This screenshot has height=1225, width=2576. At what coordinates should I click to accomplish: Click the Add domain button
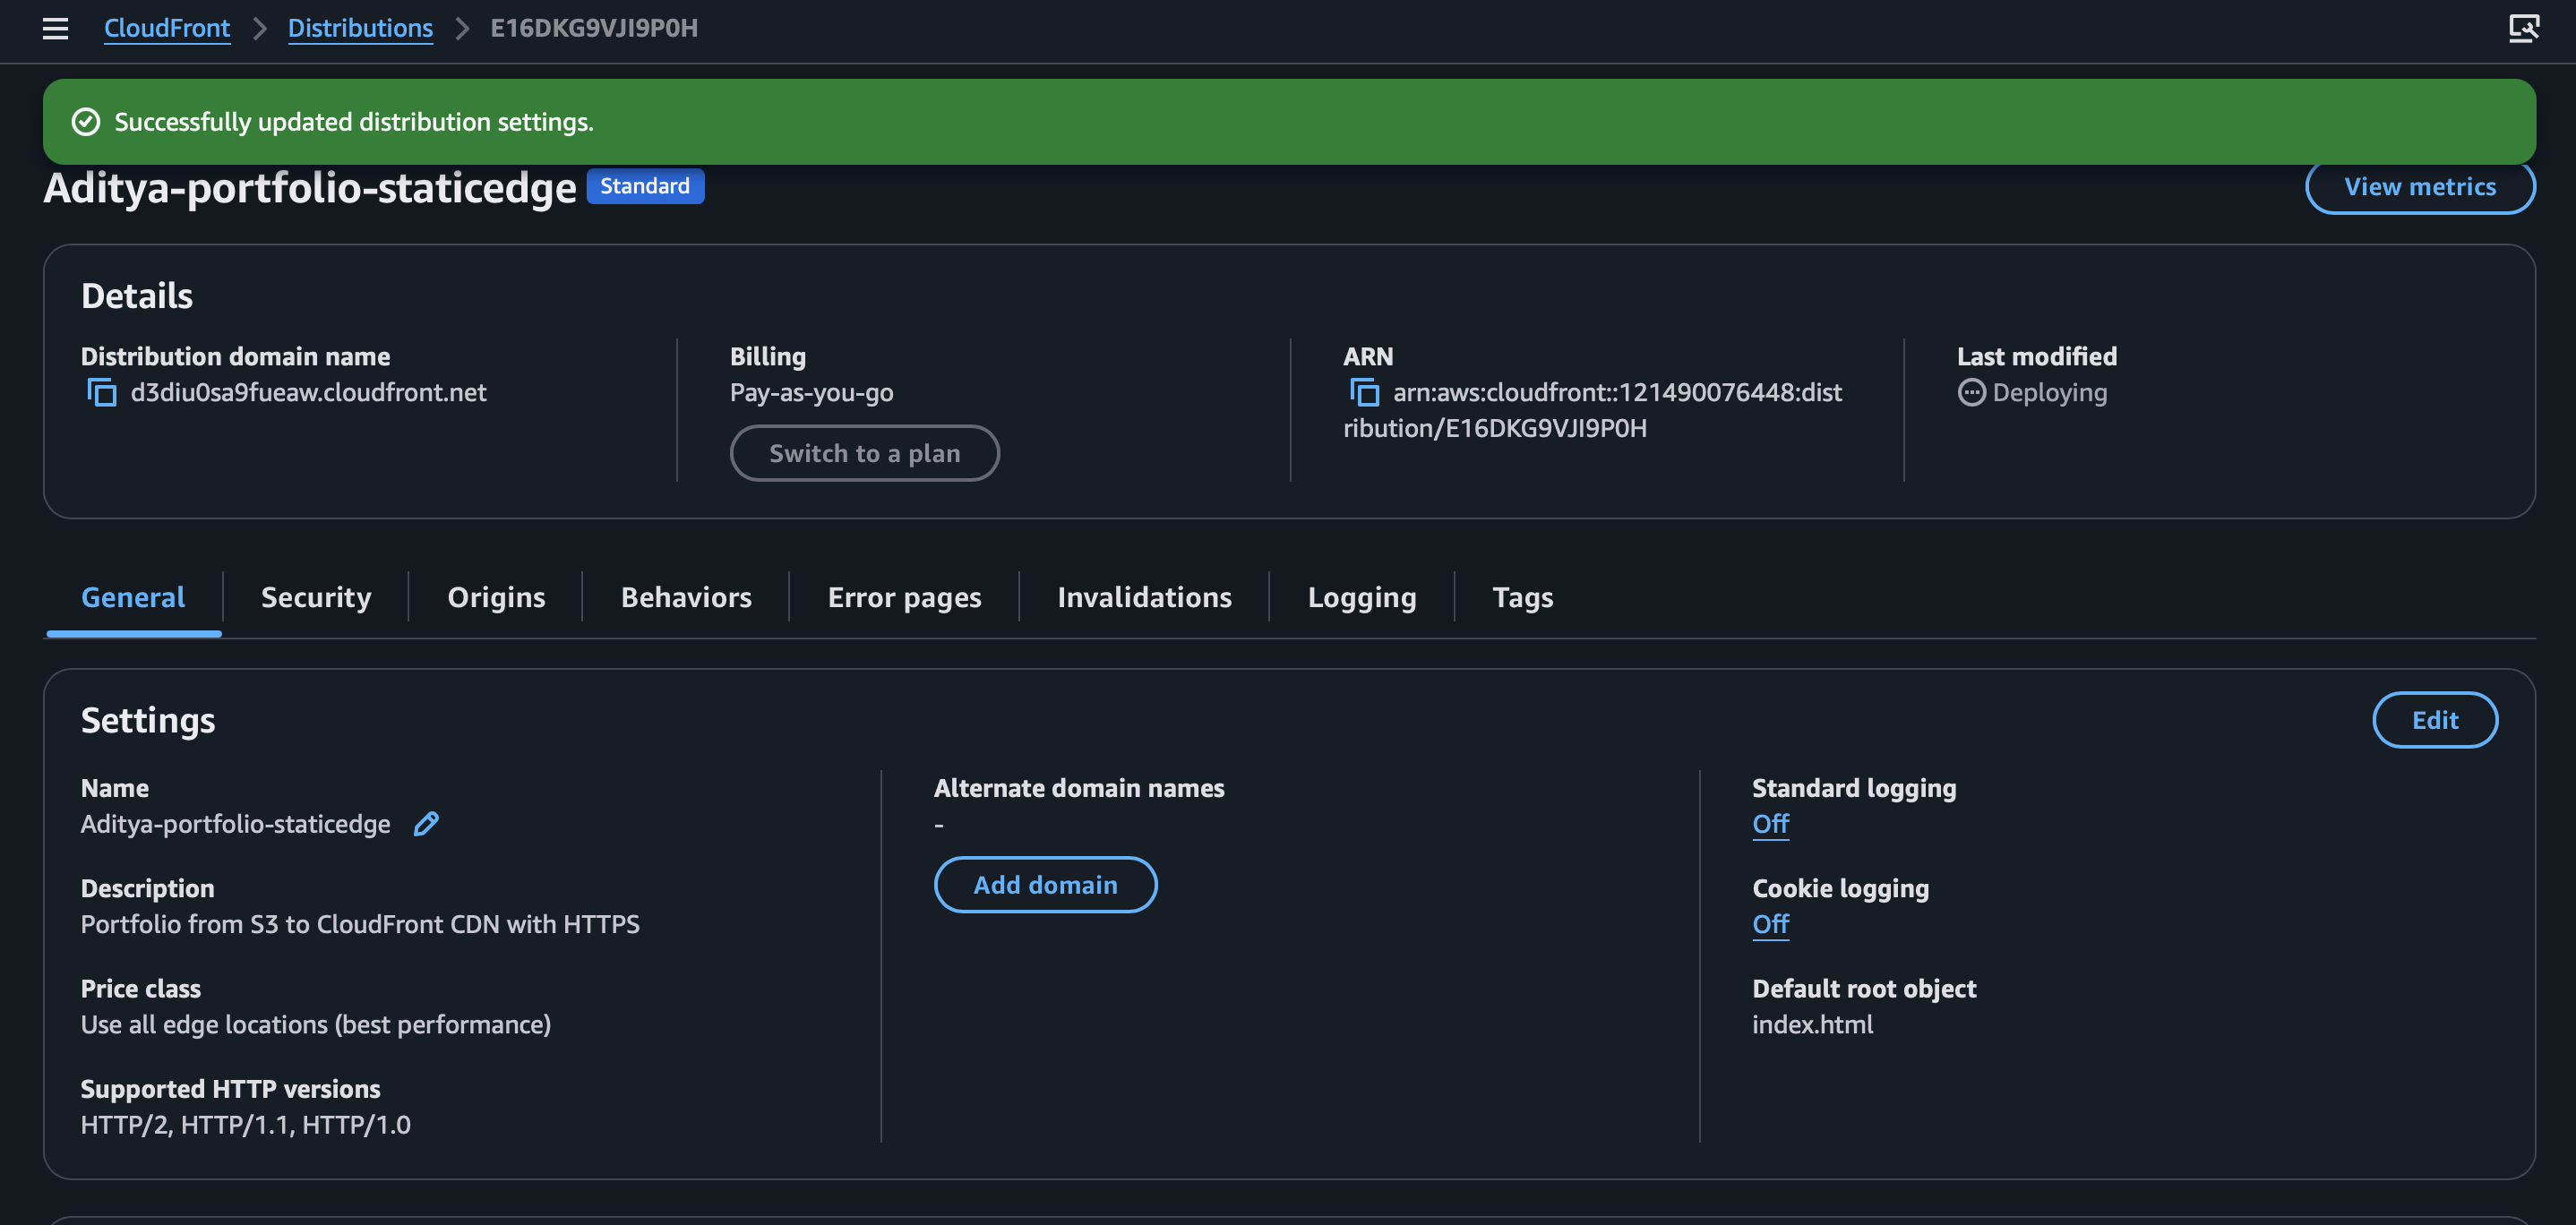pos(1045,885)
